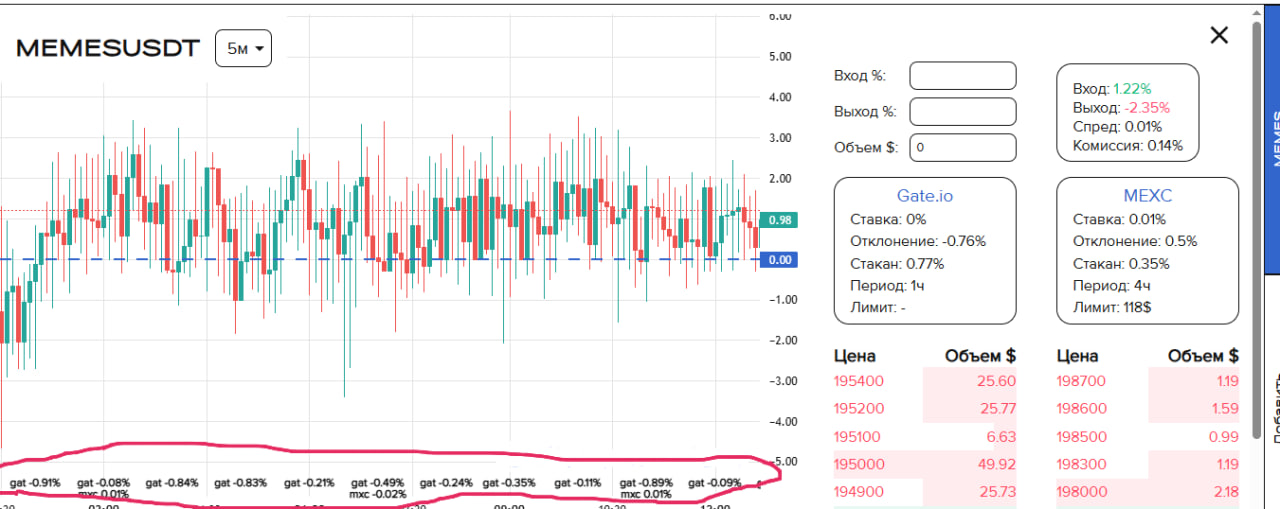Select MEXC order row priced 198000
Viewport: 1280px width, 509px height.
[x=1147, y=491]
